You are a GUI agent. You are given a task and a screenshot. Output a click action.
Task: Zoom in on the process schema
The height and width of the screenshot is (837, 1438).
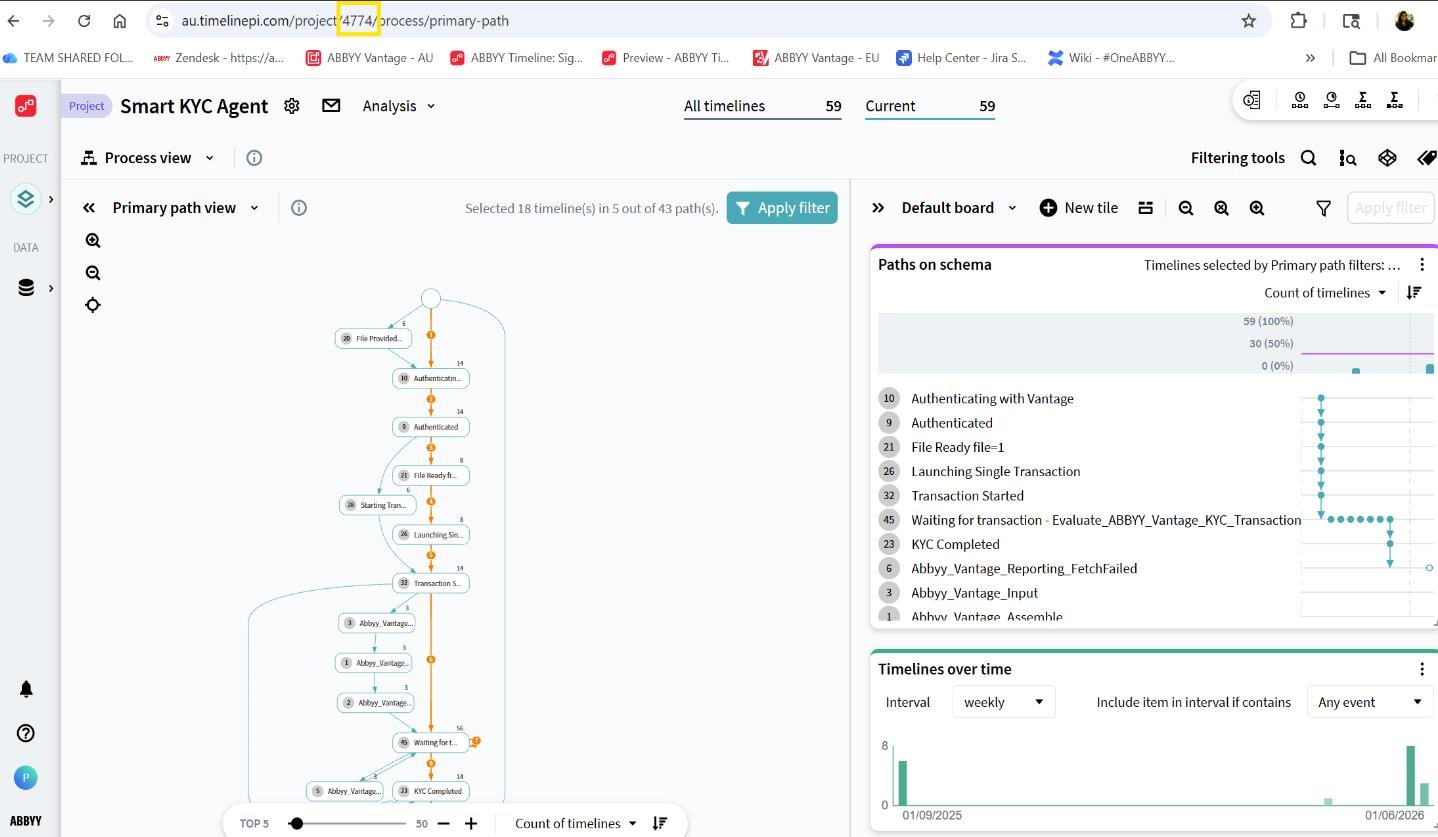pyautogui.click(x=93, y=240)
